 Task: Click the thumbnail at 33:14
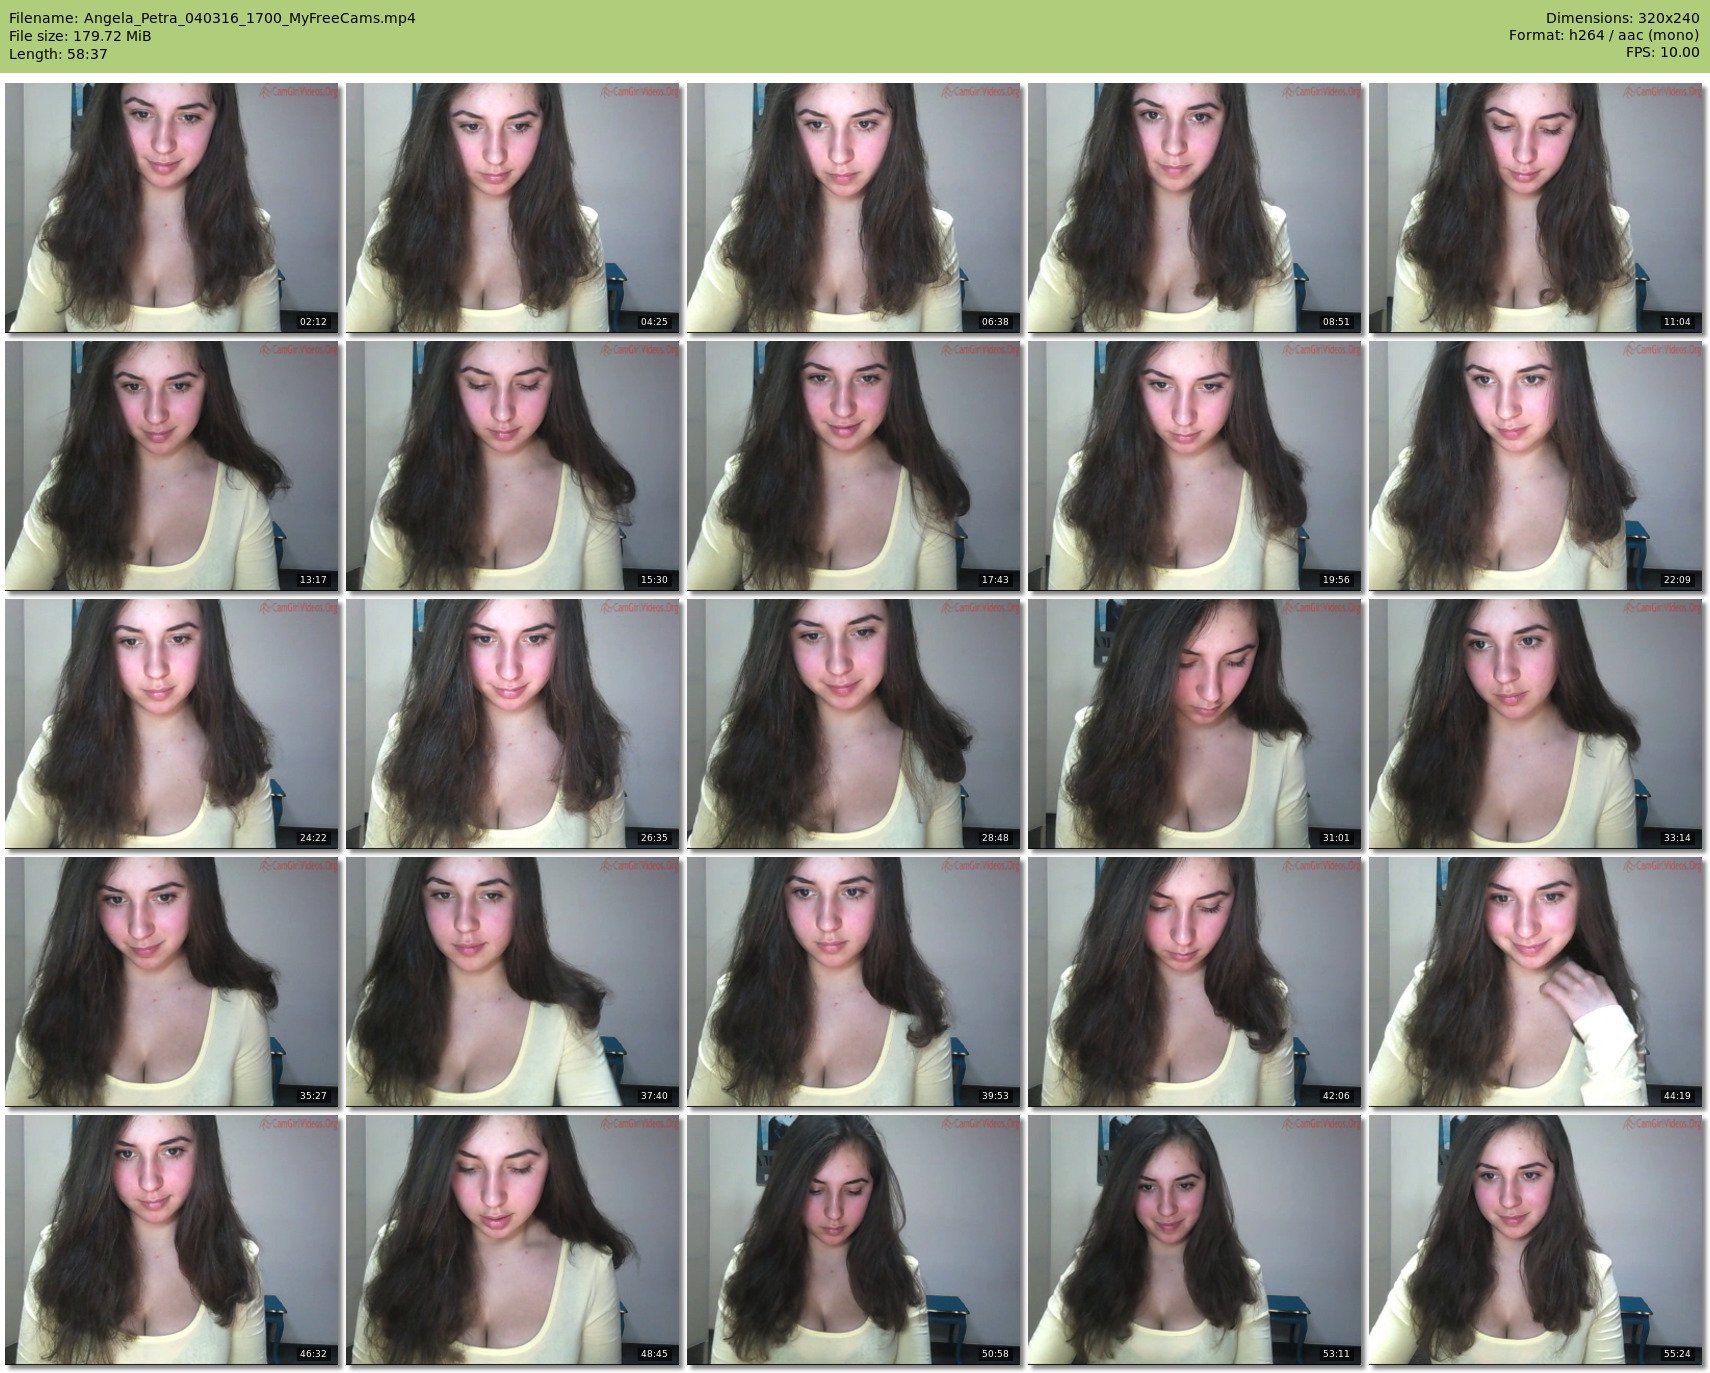coord(1536,723)
